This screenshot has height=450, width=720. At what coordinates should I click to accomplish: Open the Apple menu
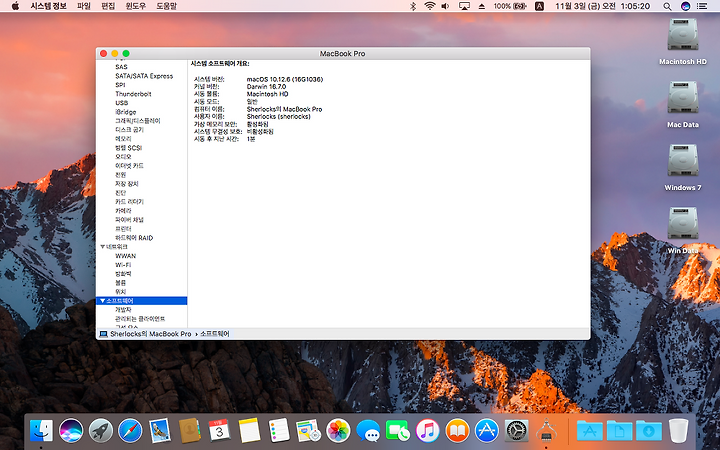tap(15, 6)
